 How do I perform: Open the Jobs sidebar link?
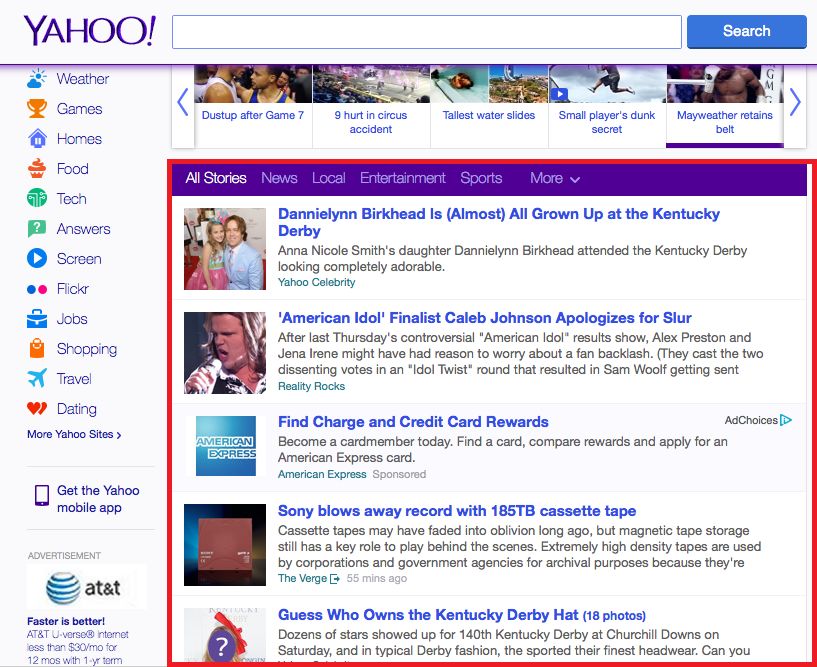(x=72, y=318)
